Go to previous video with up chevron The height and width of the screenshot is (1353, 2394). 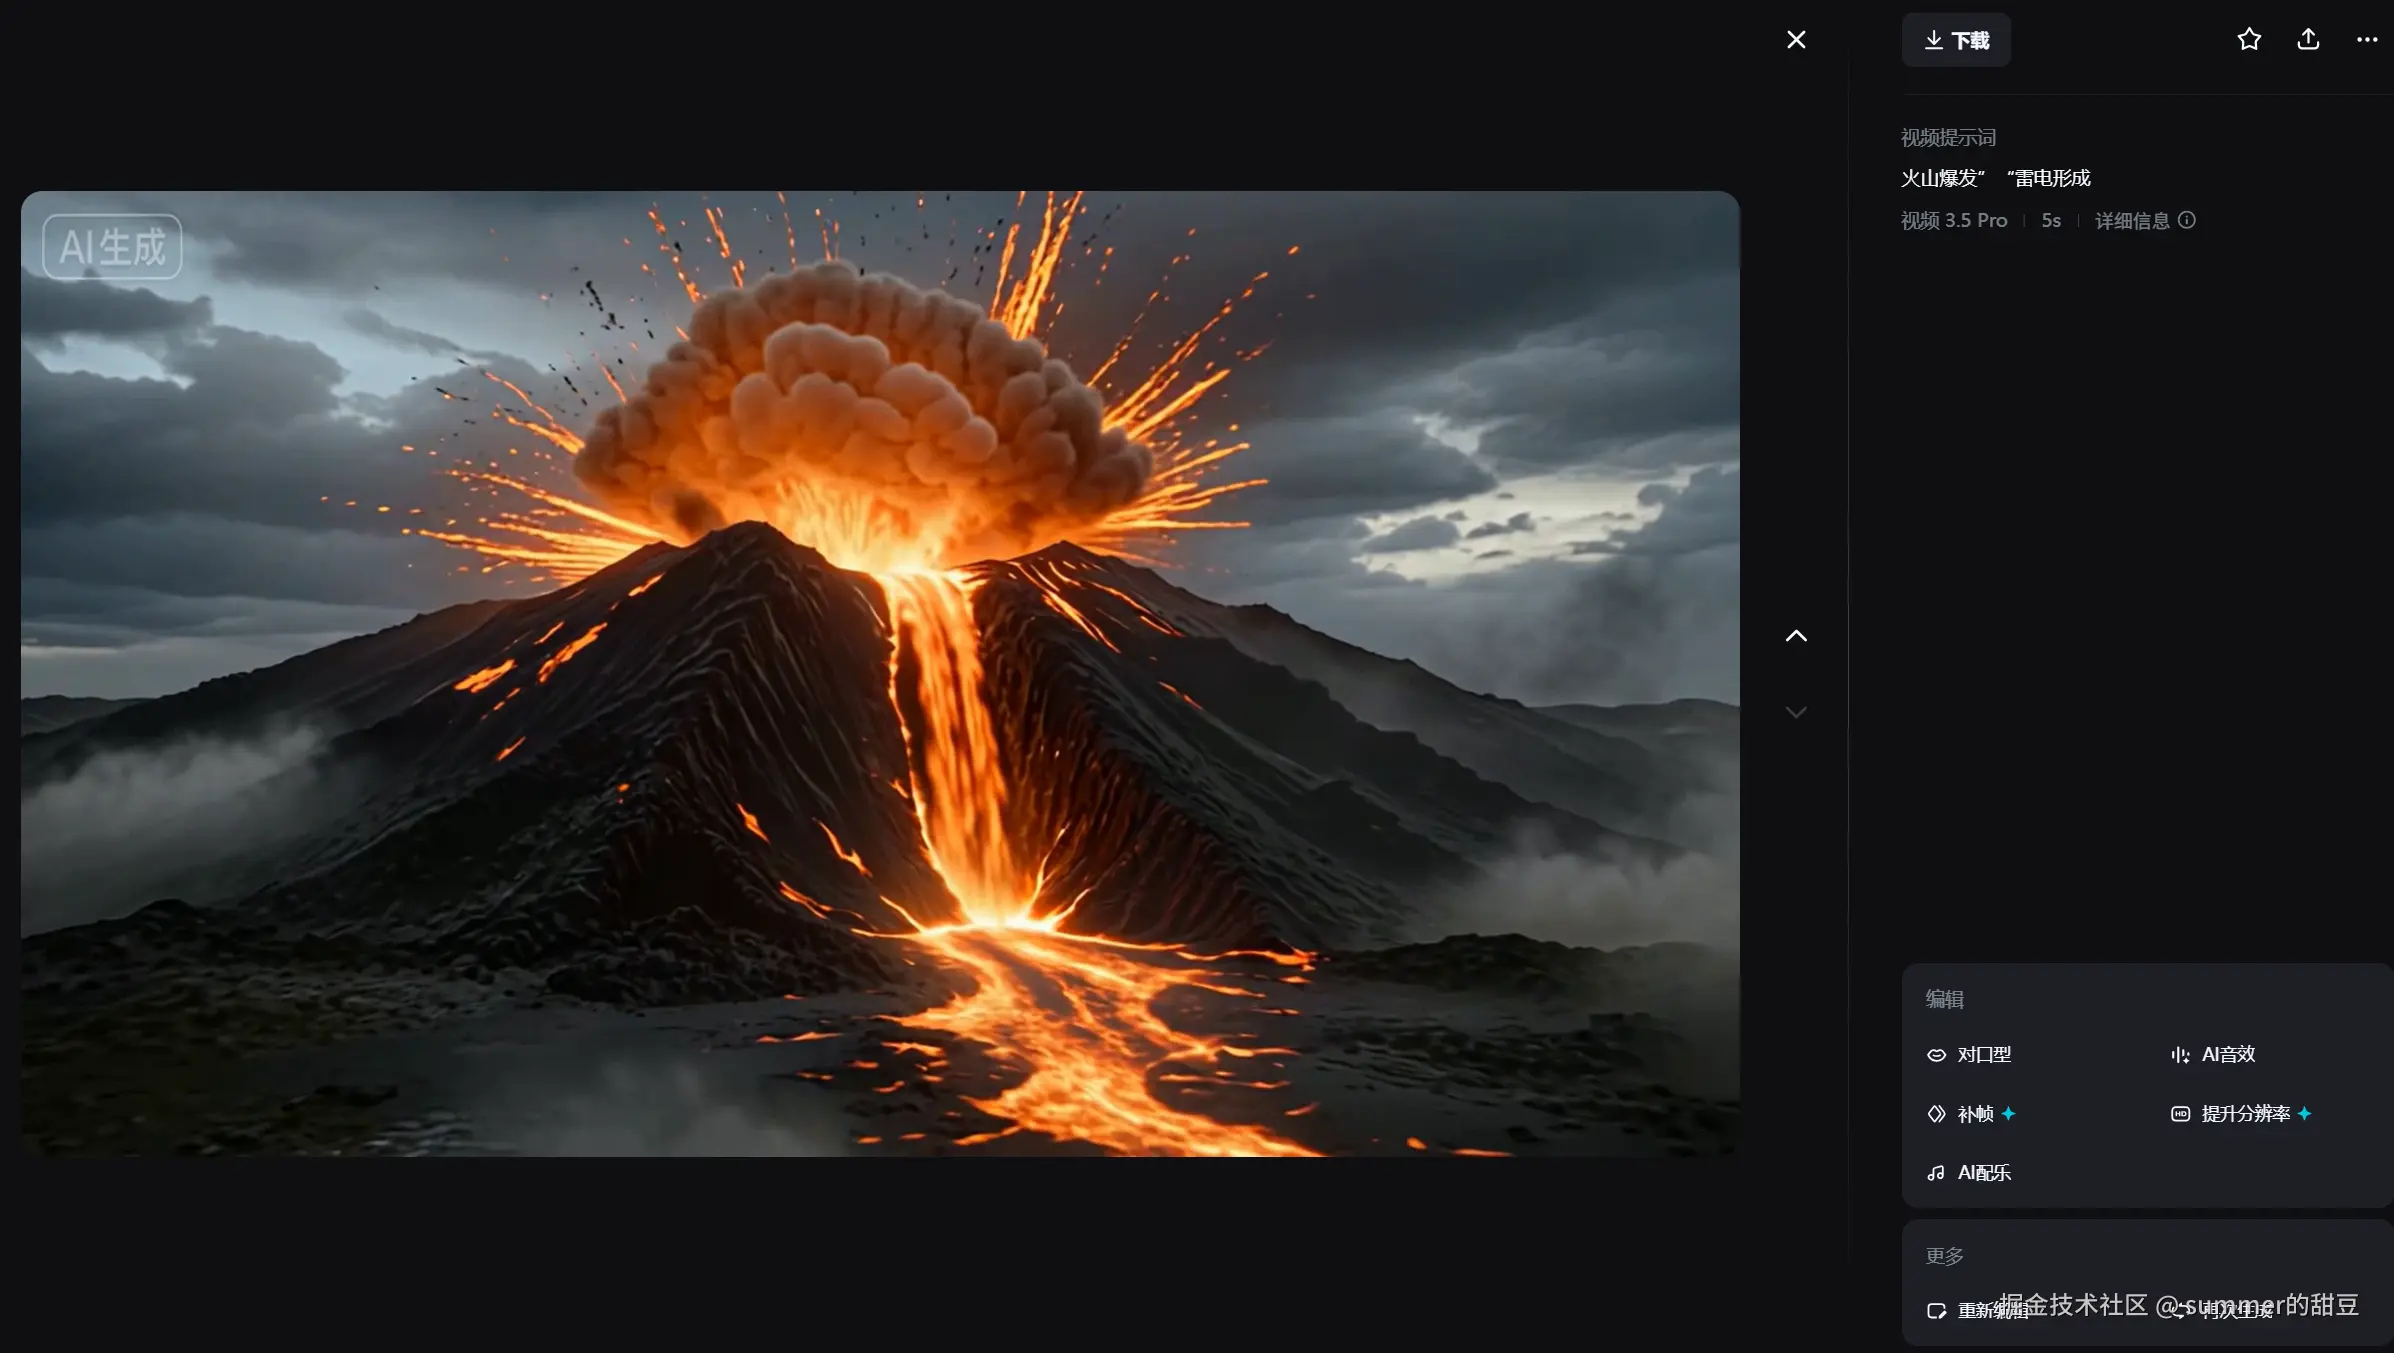pyautogui.click(x=1796, y=636)
